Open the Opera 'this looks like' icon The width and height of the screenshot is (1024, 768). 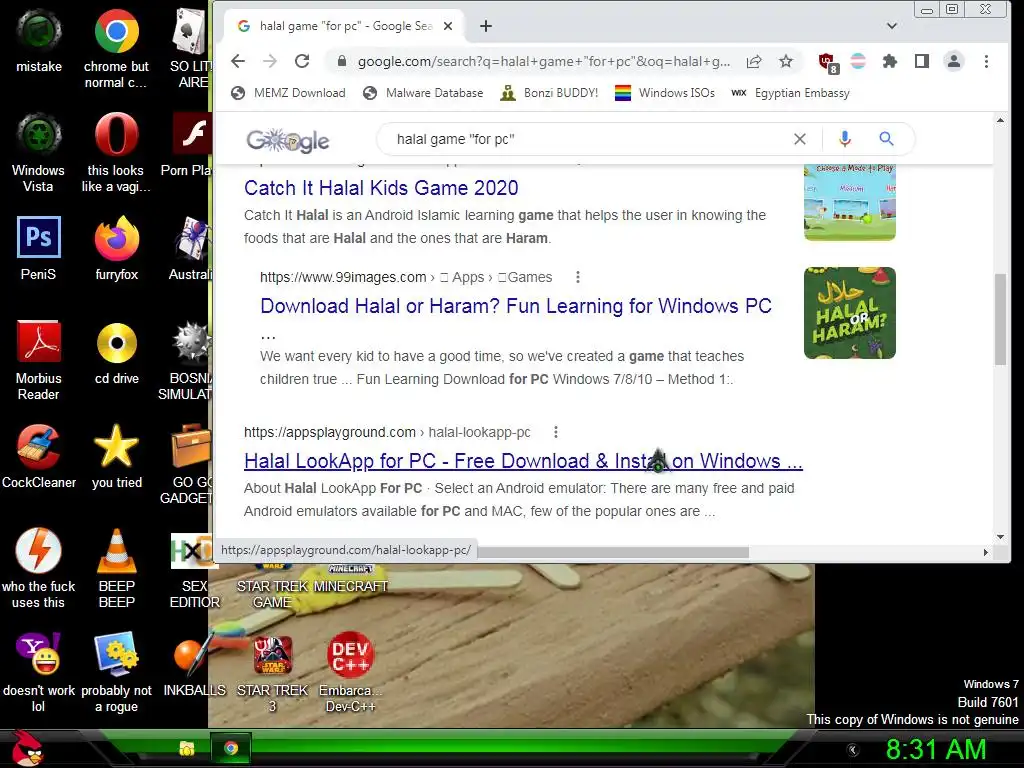tap(116, 152)
